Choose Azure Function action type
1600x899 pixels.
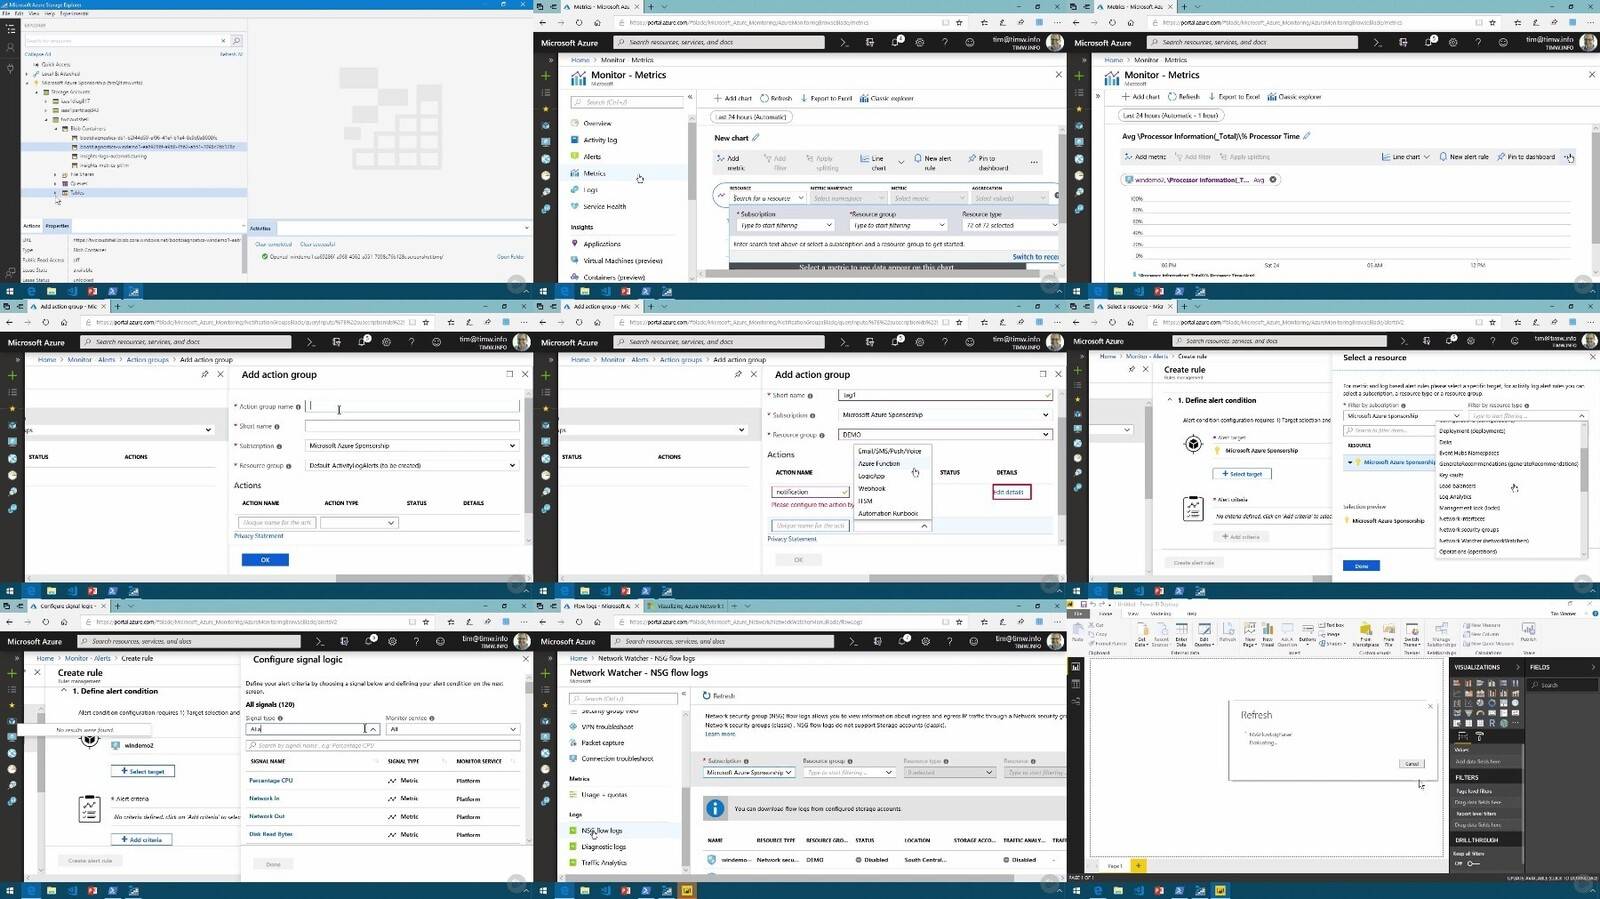879,463
